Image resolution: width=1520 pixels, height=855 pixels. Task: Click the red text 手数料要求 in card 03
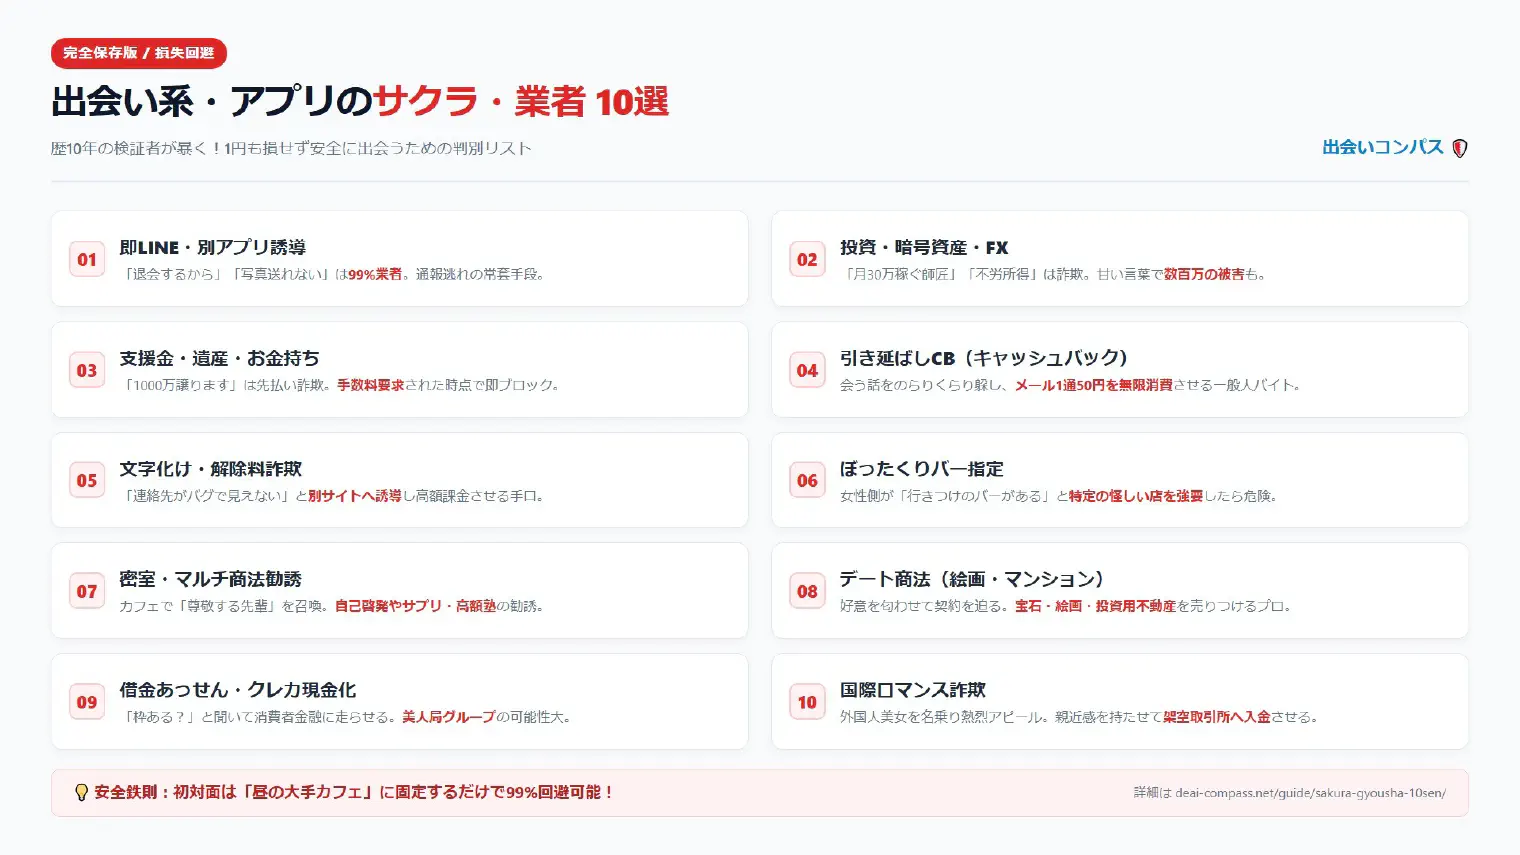coord(370,385)
